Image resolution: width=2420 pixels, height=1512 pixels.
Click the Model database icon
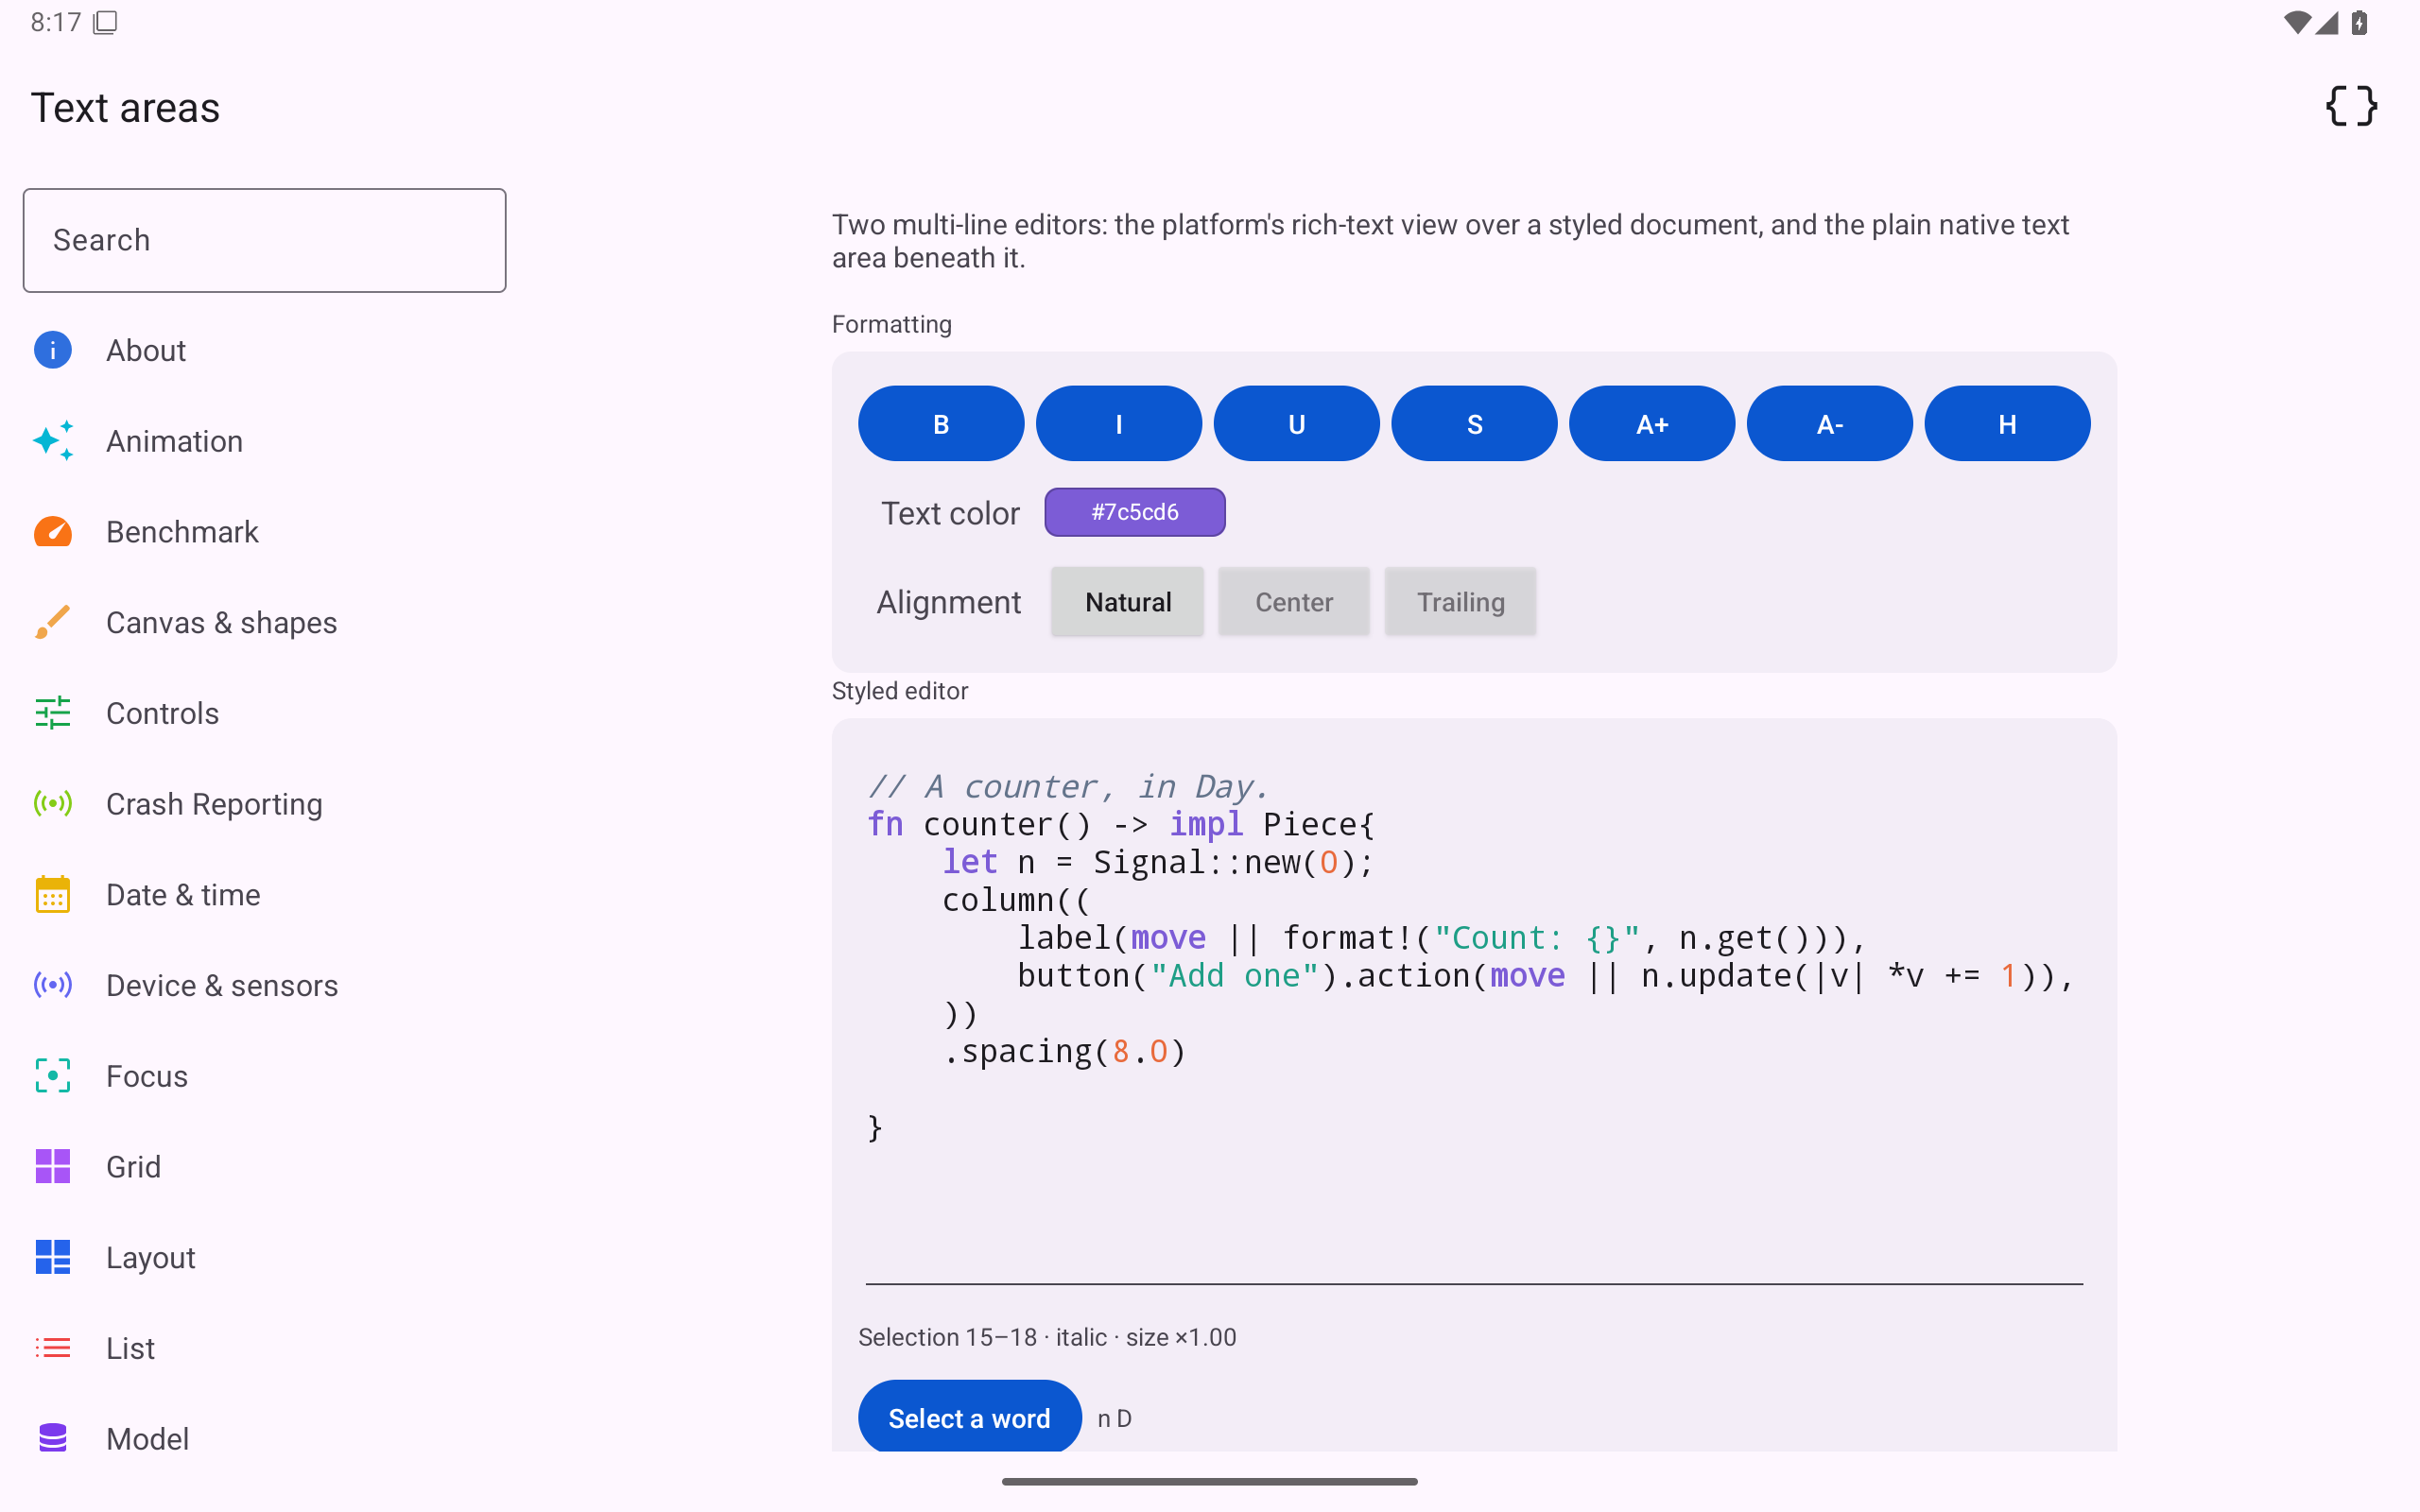(x=53, y=1438)
